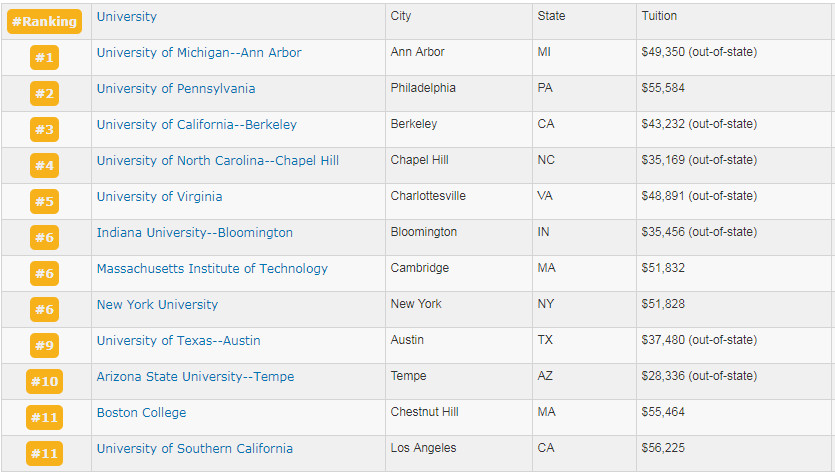
Task: Click the Tuition column header
Action: (x=658, y=17)
